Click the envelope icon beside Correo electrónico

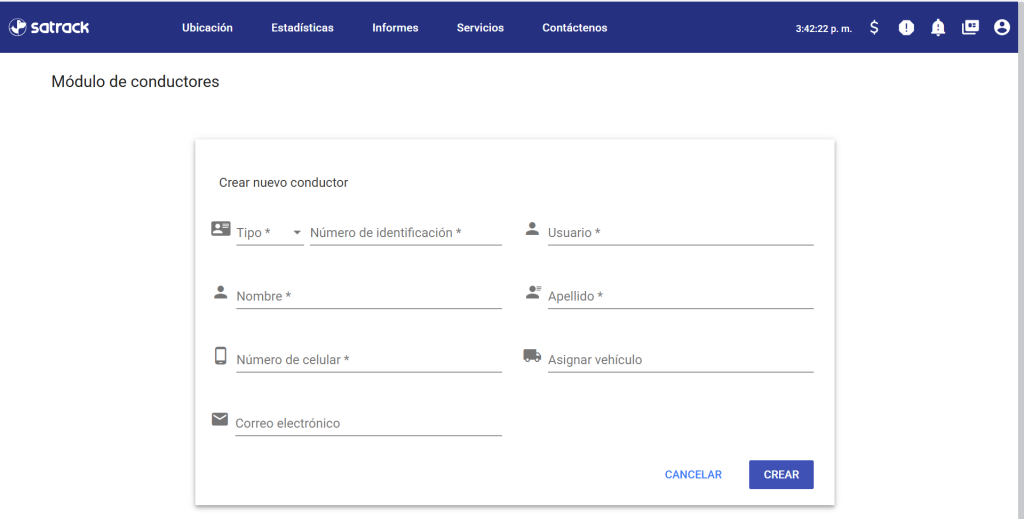coord(220,419)
